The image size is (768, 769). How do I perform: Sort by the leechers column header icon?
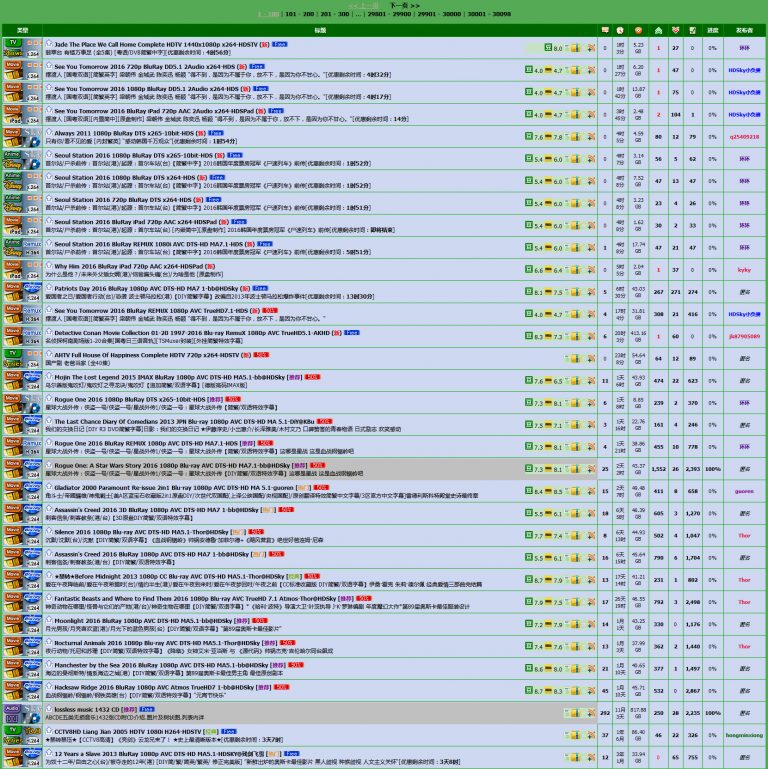675,30
